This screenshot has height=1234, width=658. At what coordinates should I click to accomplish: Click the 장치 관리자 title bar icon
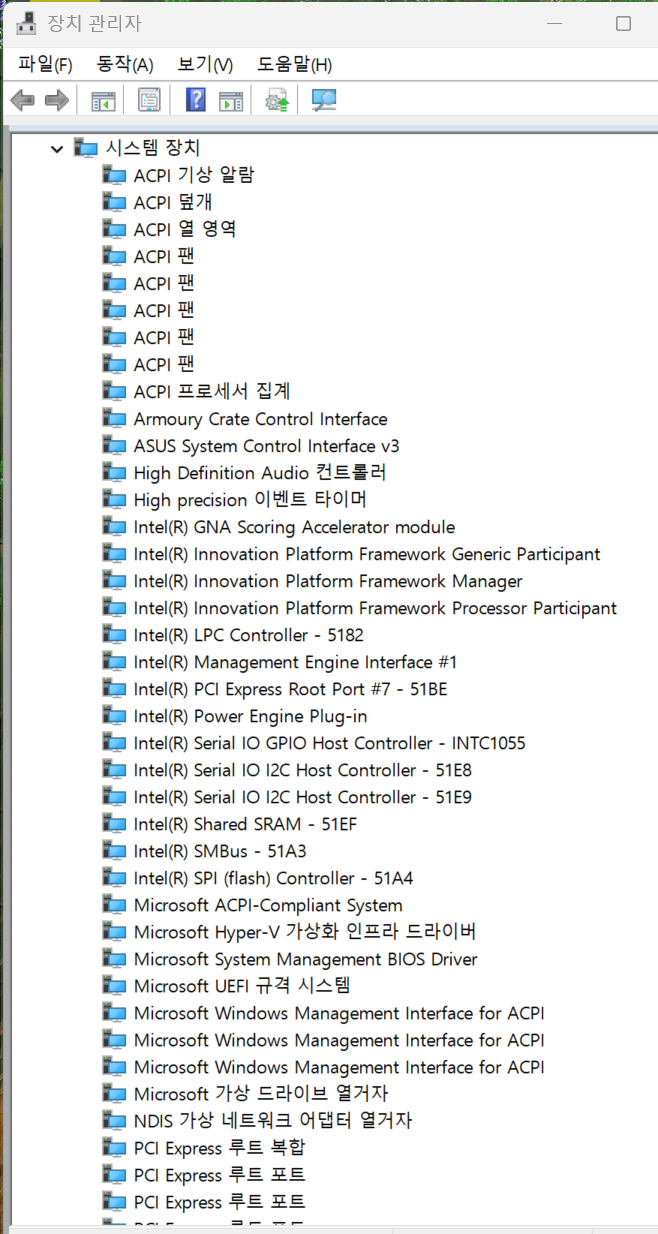pyautogui.click(x=26, y=22)
